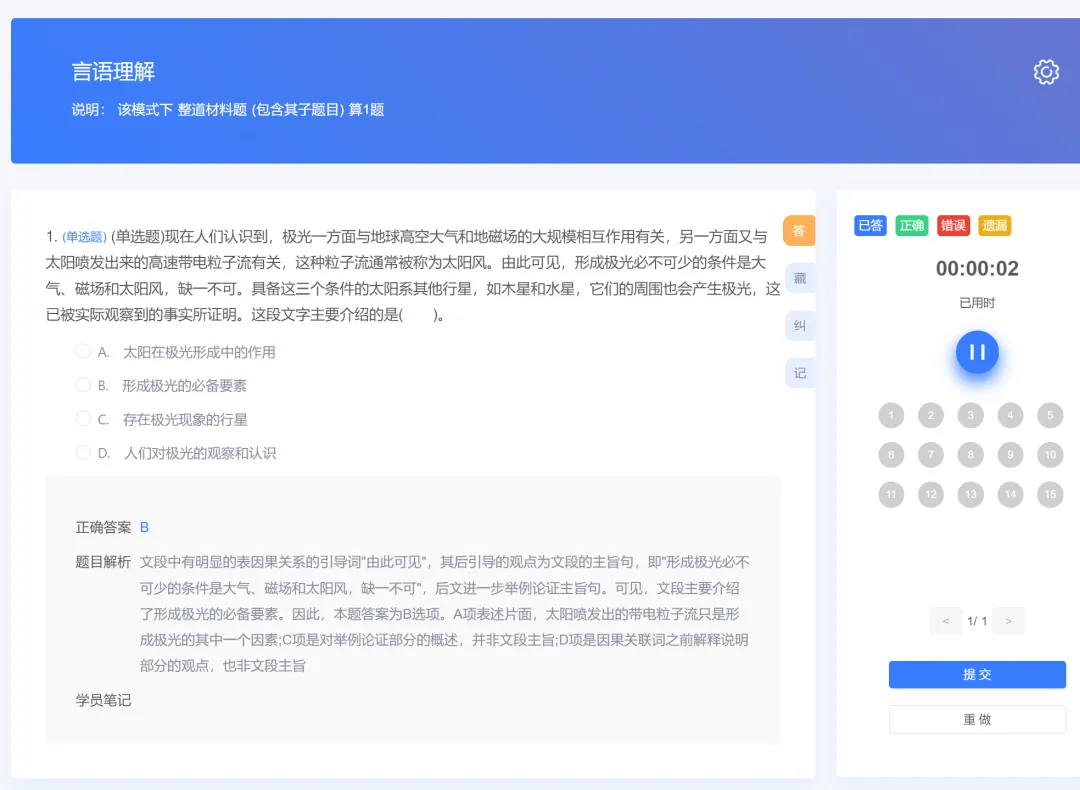
Task: Go to previous page with < arrow
Action: pos(946,621)
